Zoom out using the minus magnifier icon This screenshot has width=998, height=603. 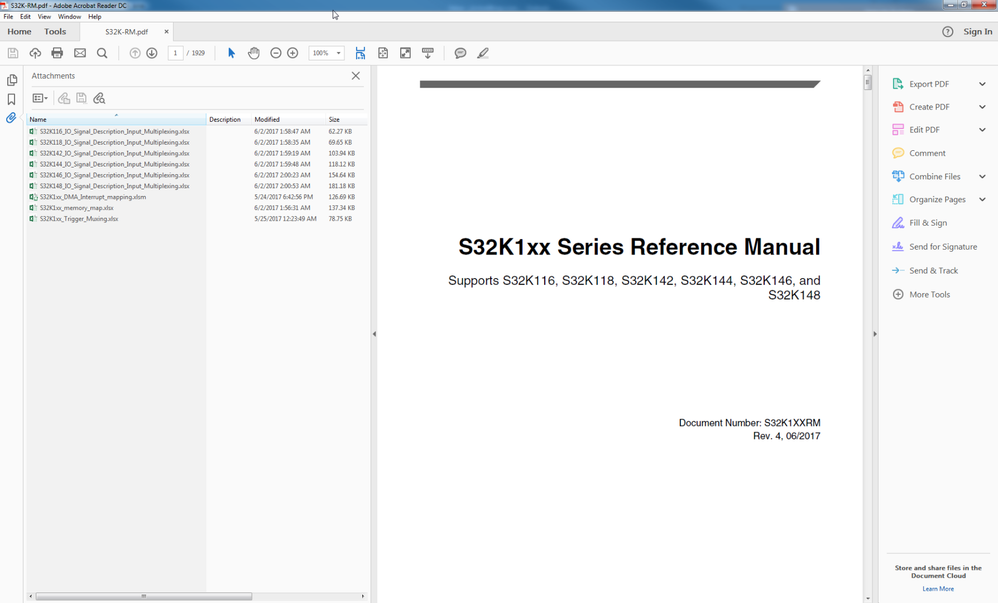(x=275, y=53)
